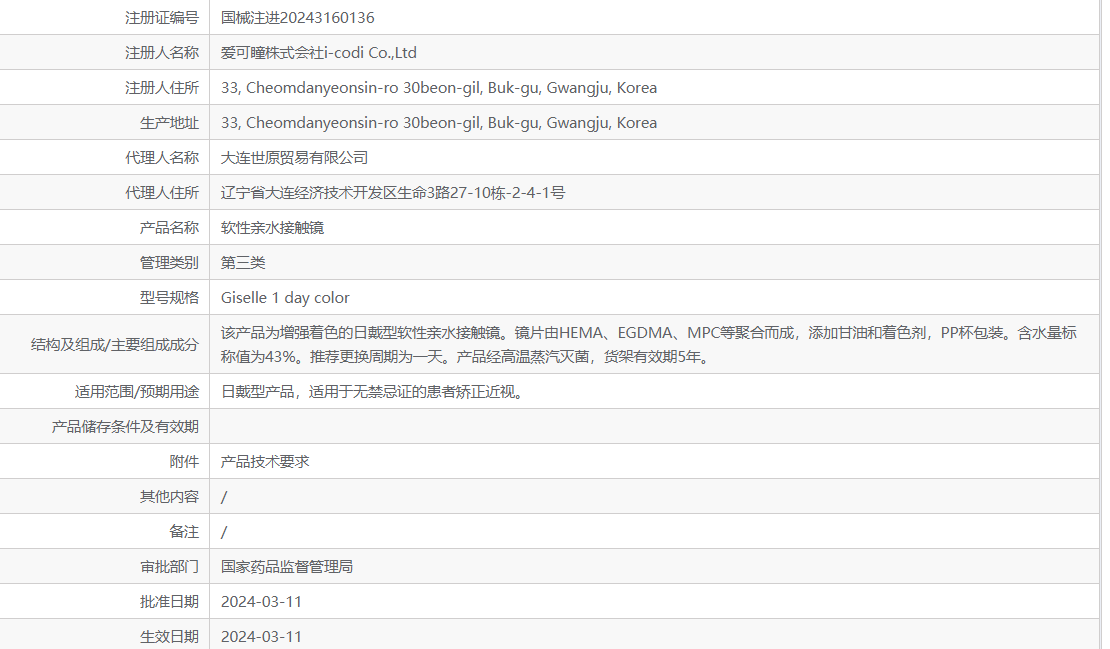Viewport: 1110px width, 649px height.
Task: Click the product name 软性亲水接触镜
Action: (x=271, y=227)
